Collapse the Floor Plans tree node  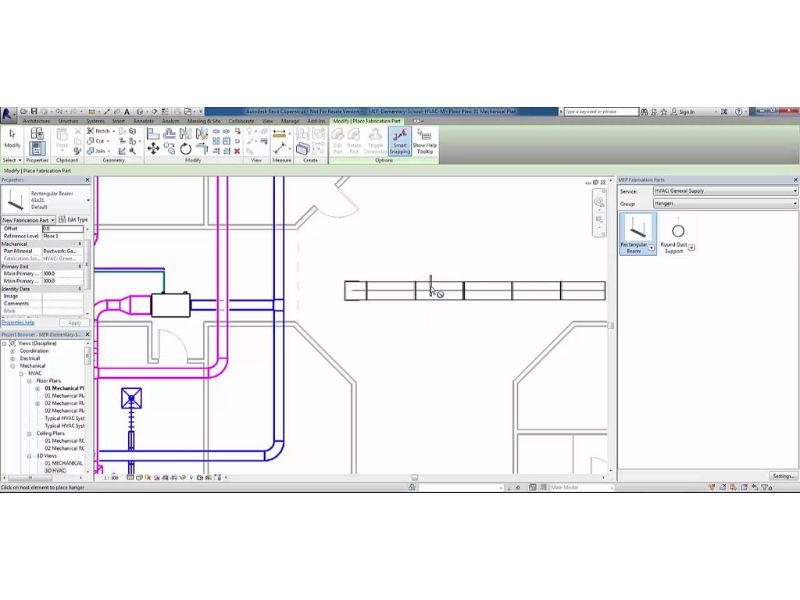click(32, 381)
